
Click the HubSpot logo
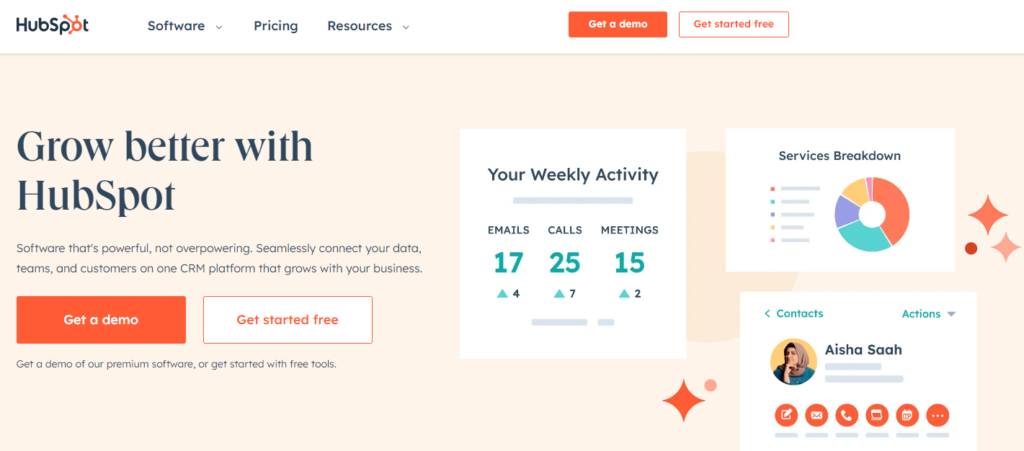pos(52,25)
